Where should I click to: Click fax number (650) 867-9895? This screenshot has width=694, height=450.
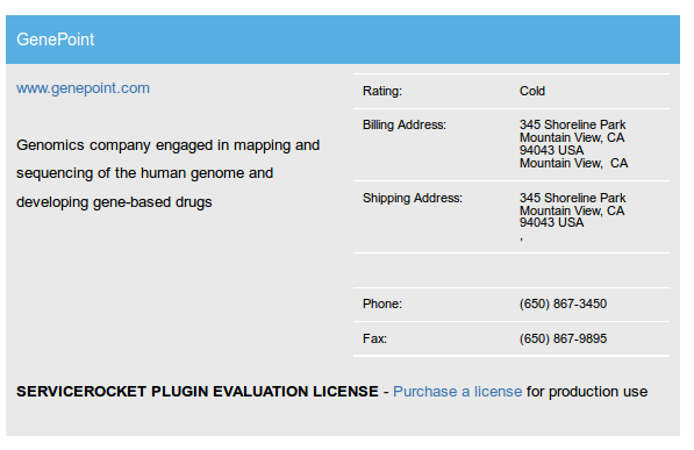tap(563, 339)
